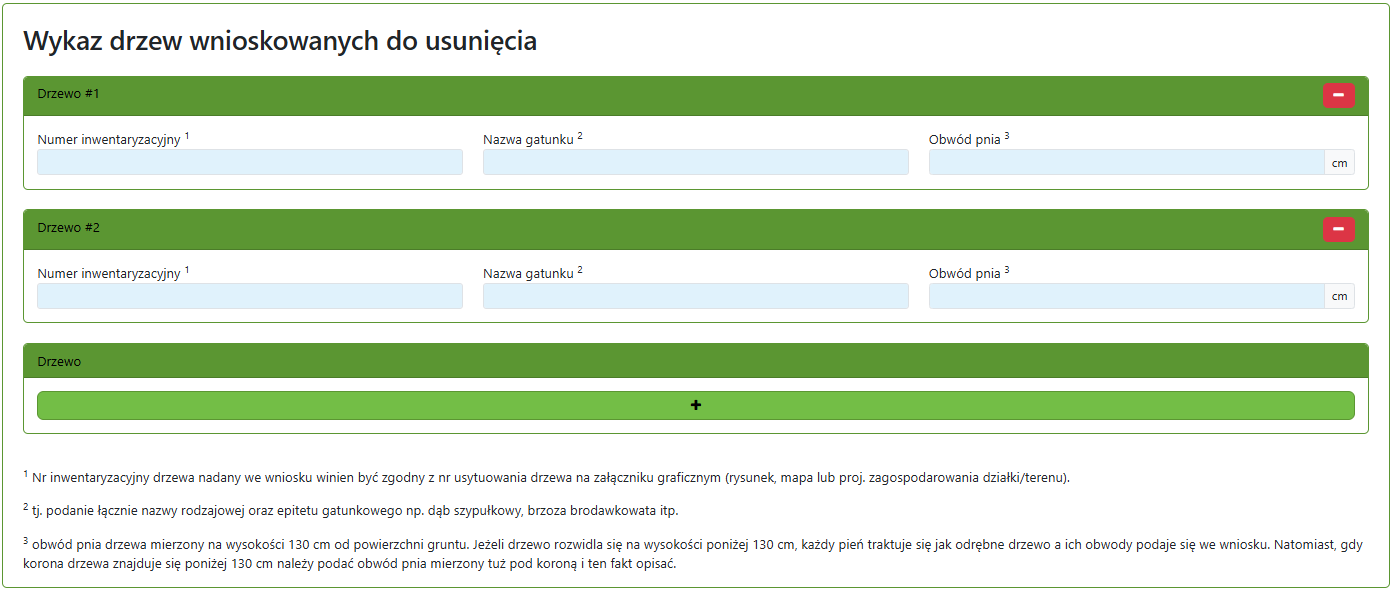This screenshot has width=1393, height=589.
Task: Click Nazwa gatunku label in Drzewo #2
Action: tap(528, 273)
